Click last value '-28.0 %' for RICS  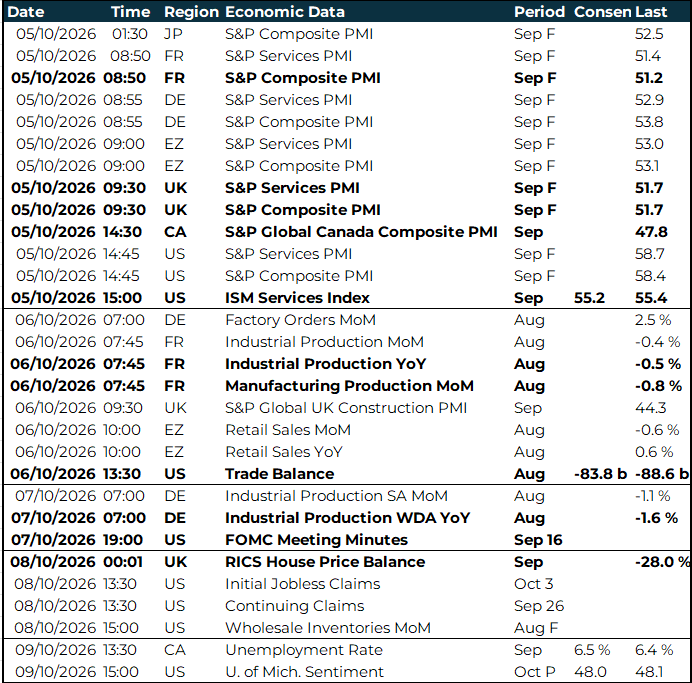662,562
